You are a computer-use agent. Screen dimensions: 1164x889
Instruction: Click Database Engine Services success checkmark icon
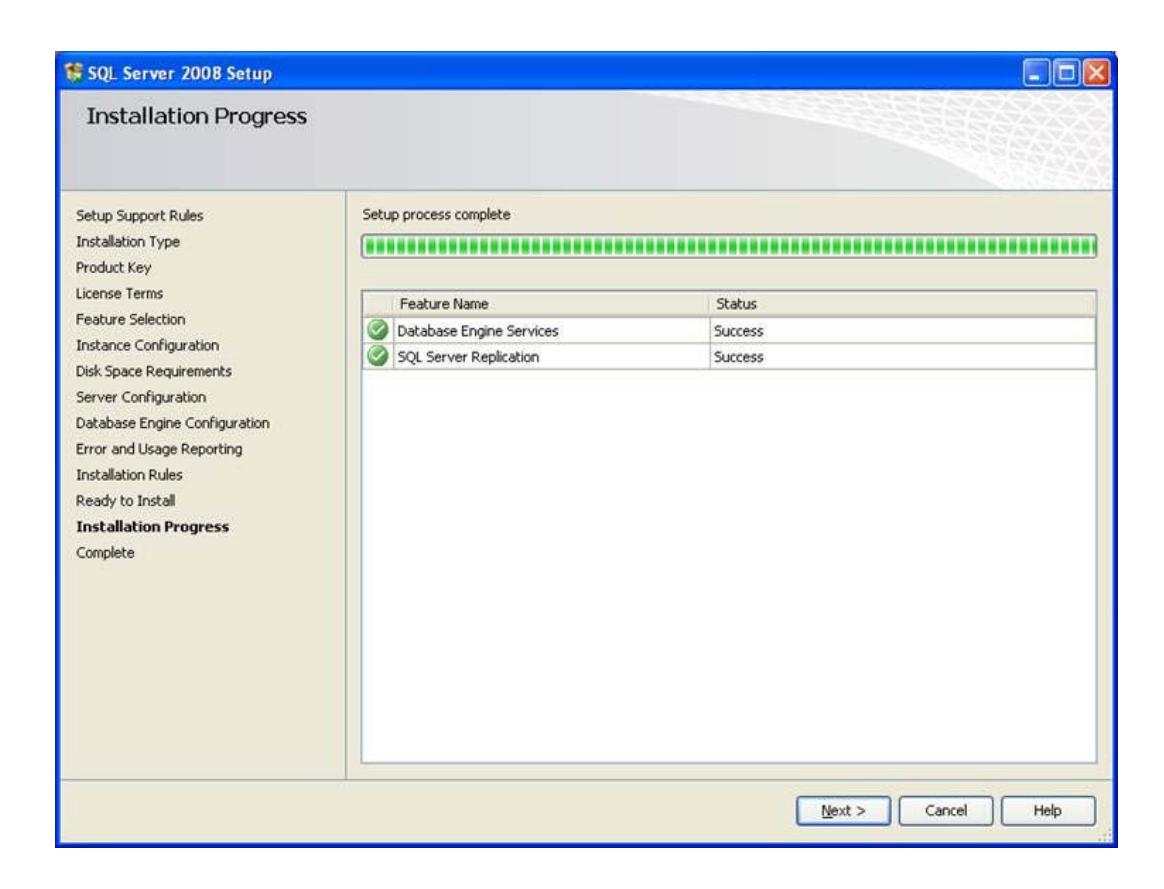tap(378, 329)
